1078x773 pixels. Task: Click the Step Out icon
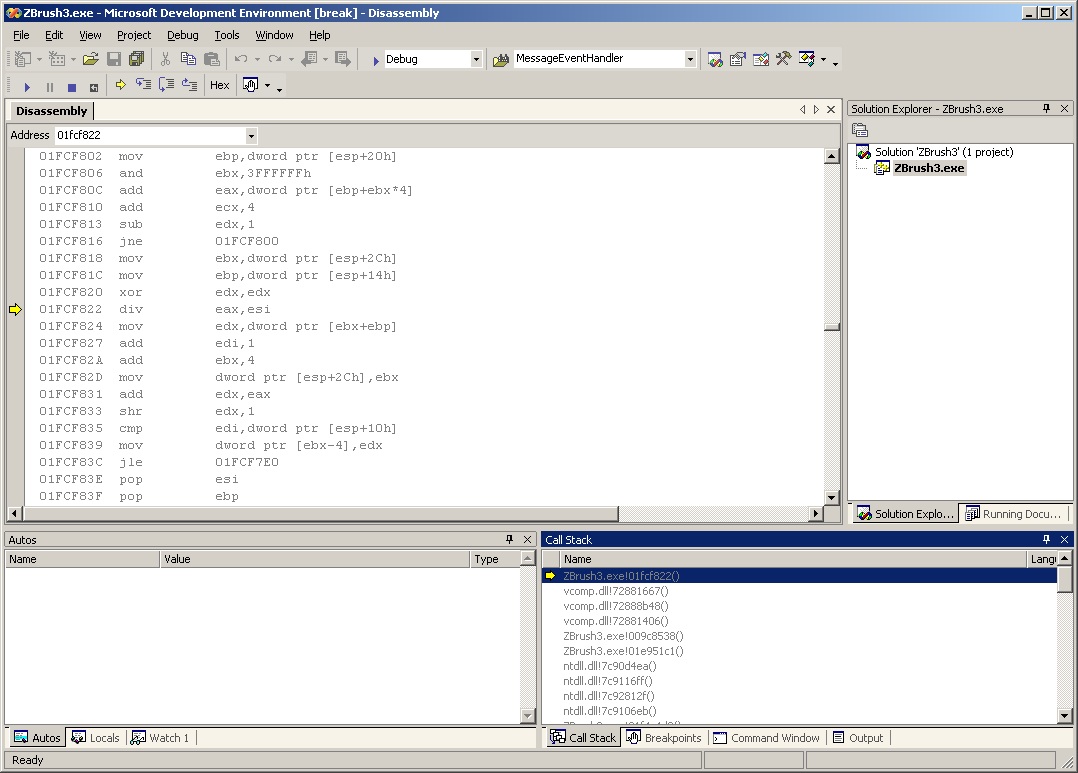tap(189, 86)
